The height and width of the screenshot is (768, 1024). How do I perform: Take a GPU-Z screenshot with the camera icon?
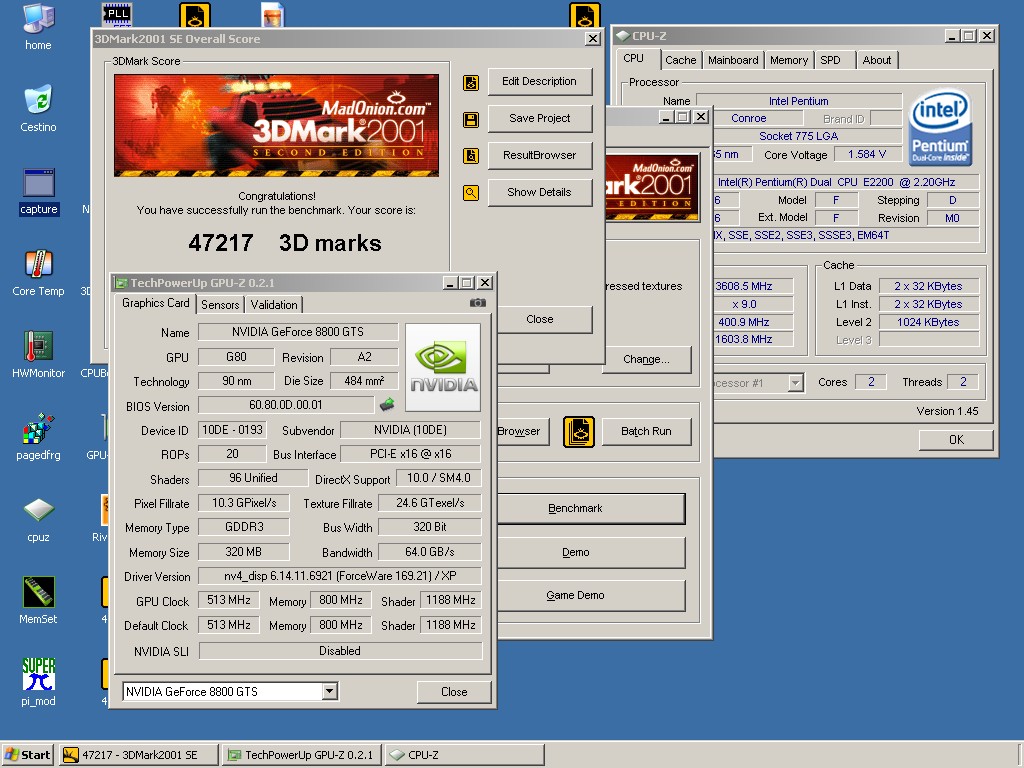pyautogui.click(x=478, y=303)
